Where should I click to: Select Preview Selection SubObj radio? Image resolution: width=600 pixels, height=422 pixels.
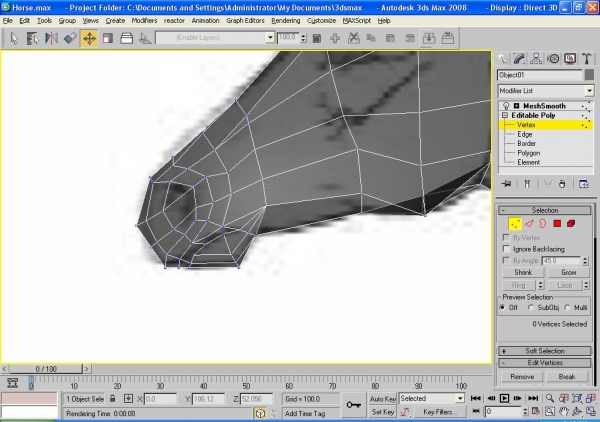point(531,307)
